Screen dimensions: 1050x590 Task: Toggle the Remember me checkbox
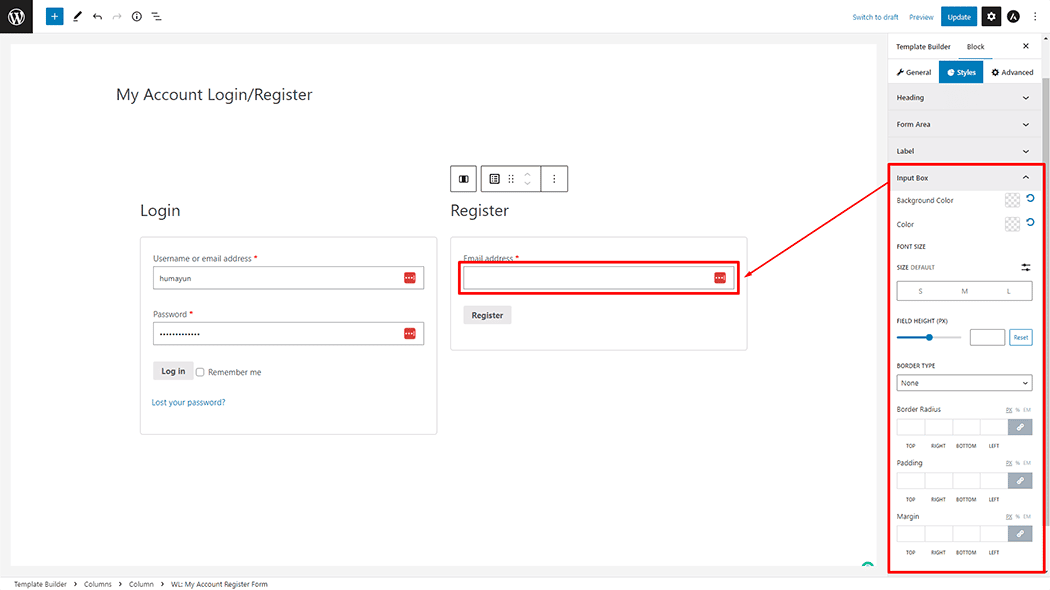[x=199, y=371]
